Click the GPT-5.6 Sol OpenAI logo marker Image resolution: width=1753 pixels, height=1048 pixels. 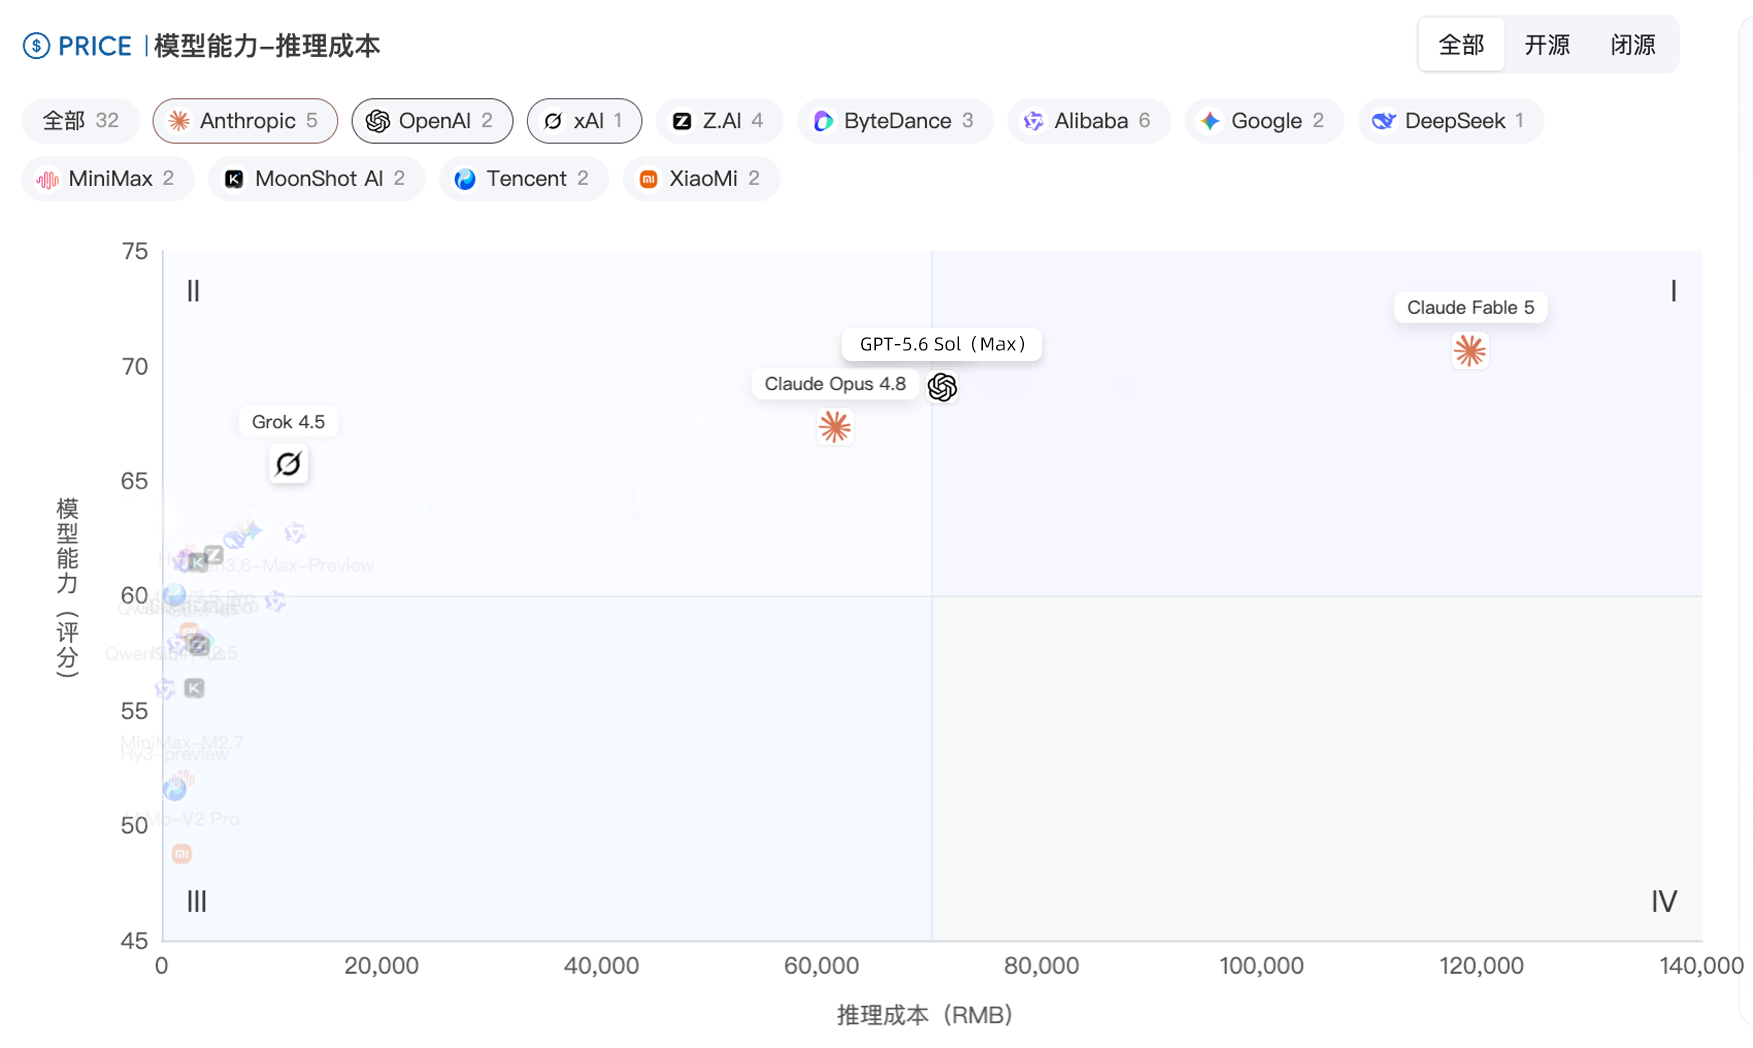(942, 387)
